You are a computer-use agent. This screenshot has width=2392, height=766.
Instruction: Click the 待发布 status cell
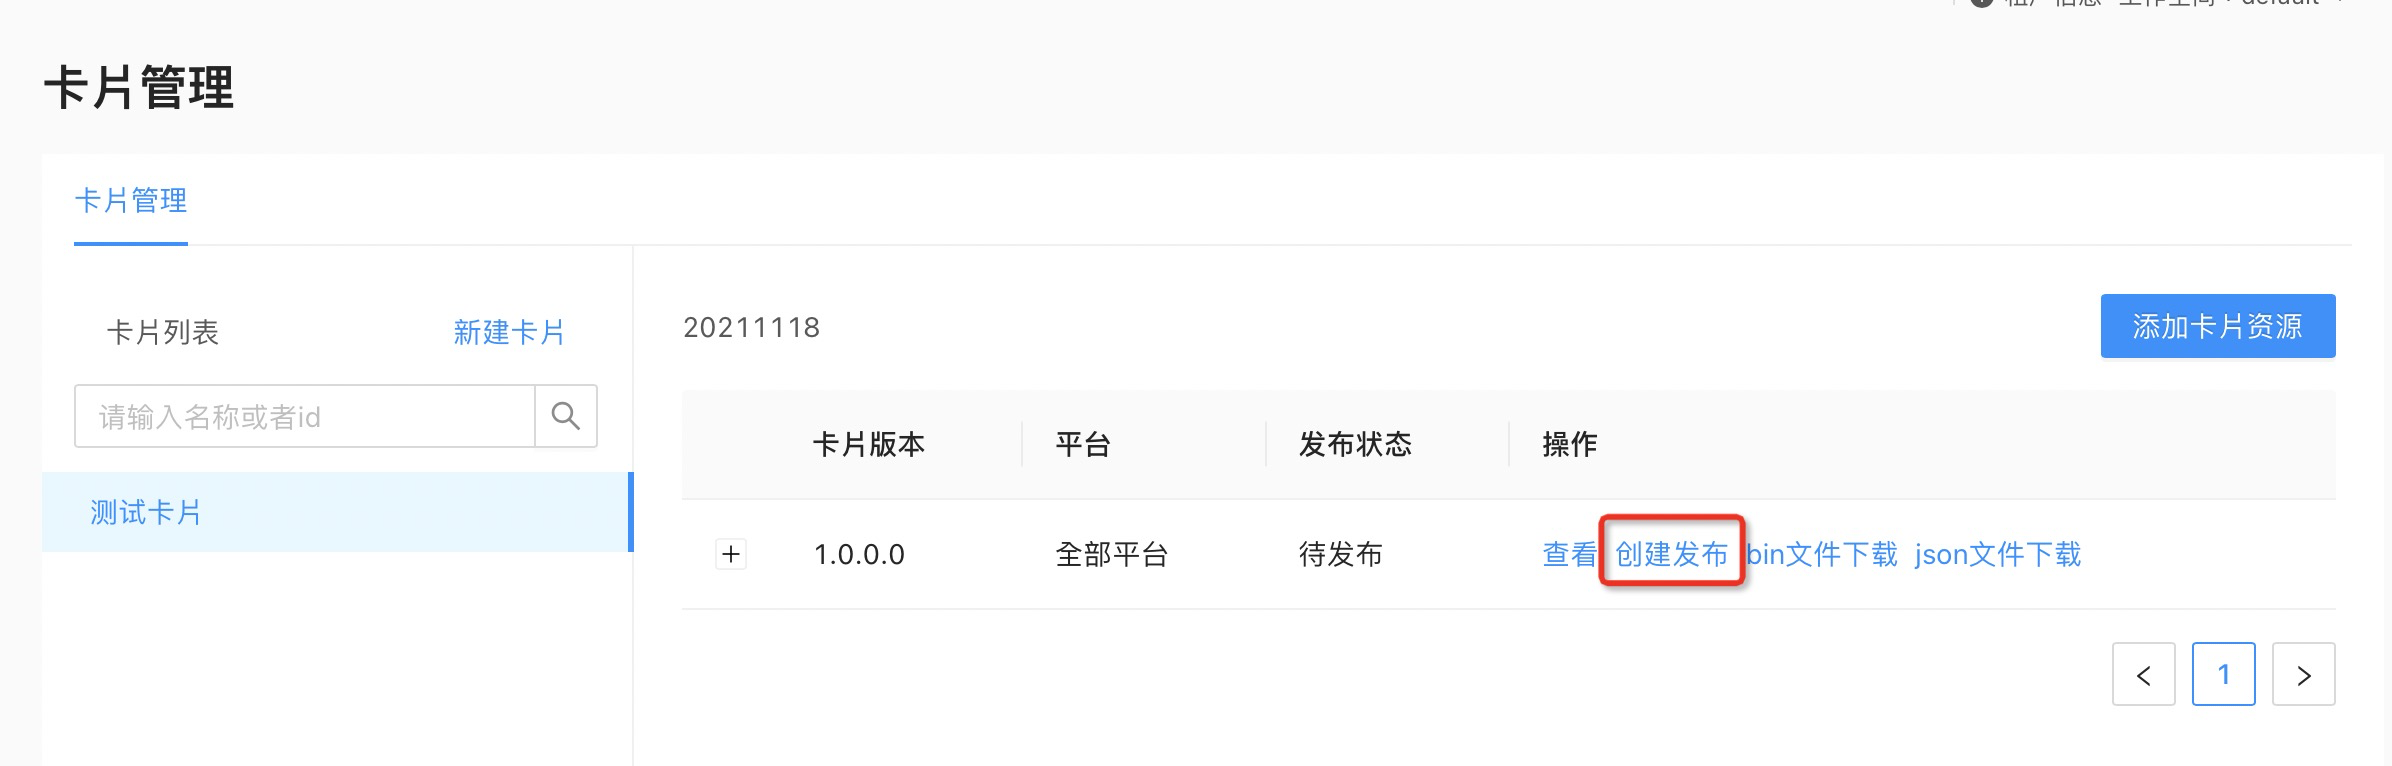point(1340,554)
